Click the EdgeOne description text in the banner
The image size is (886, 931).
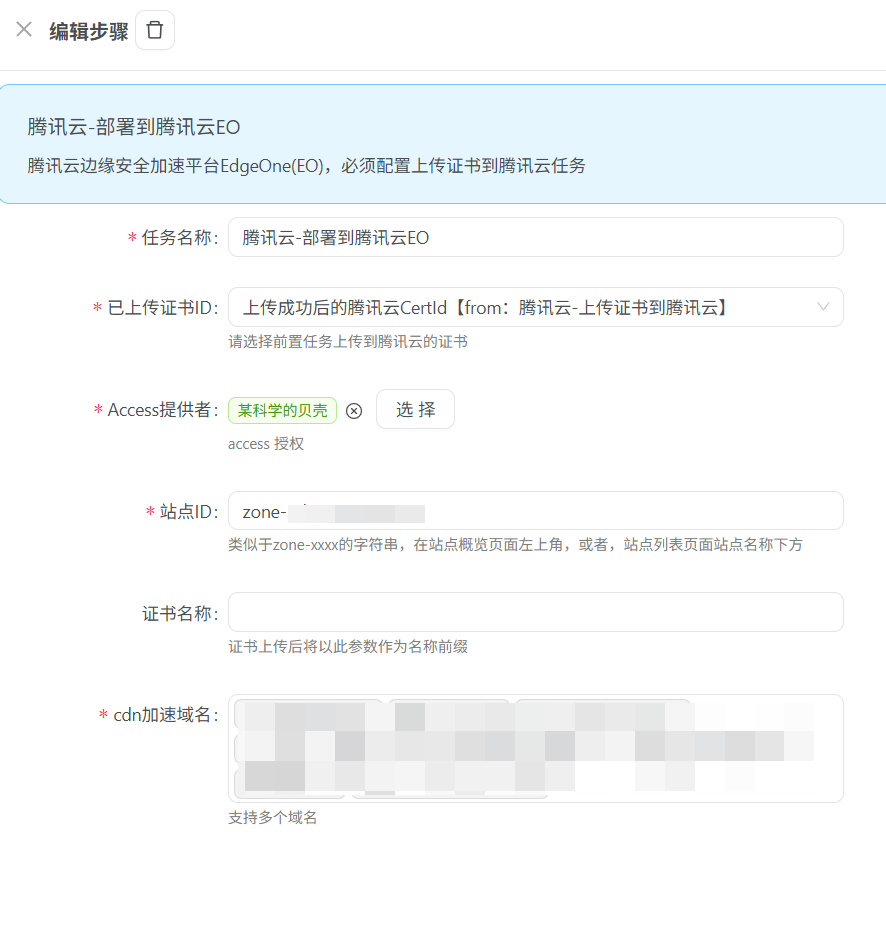pos(306,166)
